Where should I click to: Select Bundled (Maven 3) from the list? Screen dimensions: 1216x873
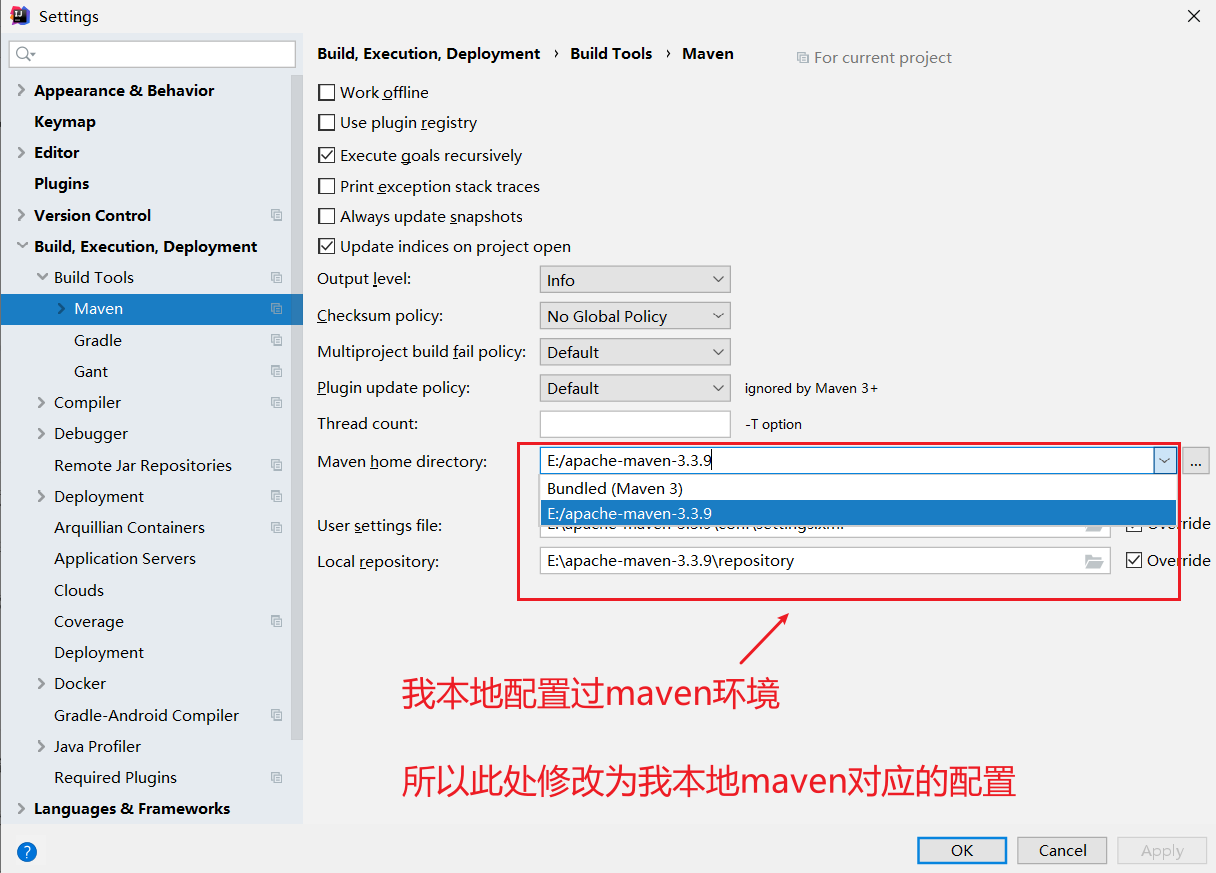(858, 488)
